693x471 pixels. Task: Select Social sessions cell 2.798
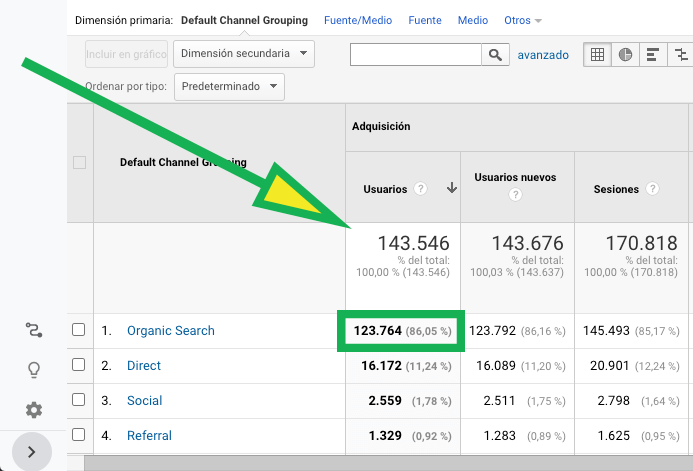[x=613, y=400]
